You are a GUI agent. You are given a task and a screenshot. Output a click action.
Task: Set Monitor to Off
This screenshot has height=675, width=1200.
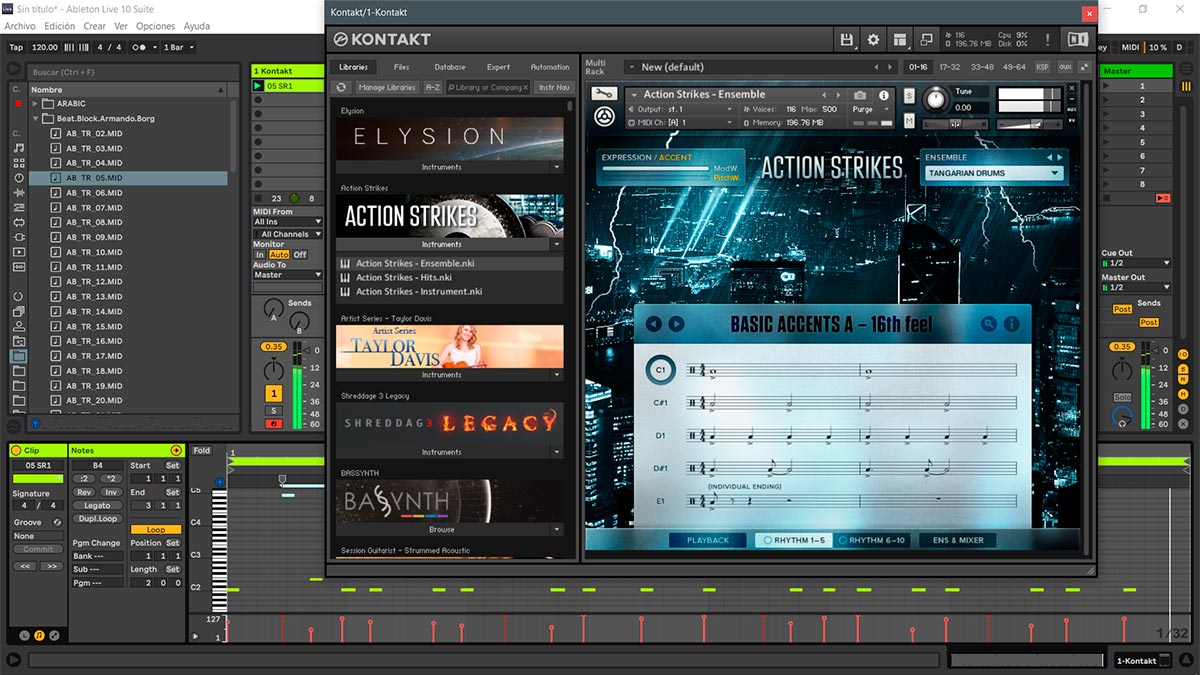click(300, 255)
